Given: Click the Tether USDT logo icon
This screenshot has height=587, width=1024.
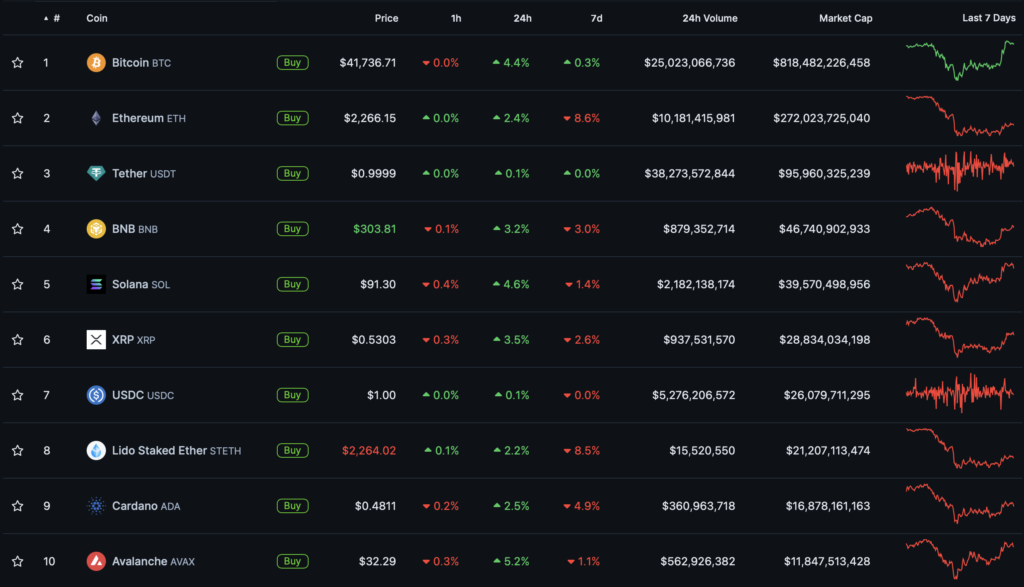Looking at the screenshot, I should click(x=96, y=173).
